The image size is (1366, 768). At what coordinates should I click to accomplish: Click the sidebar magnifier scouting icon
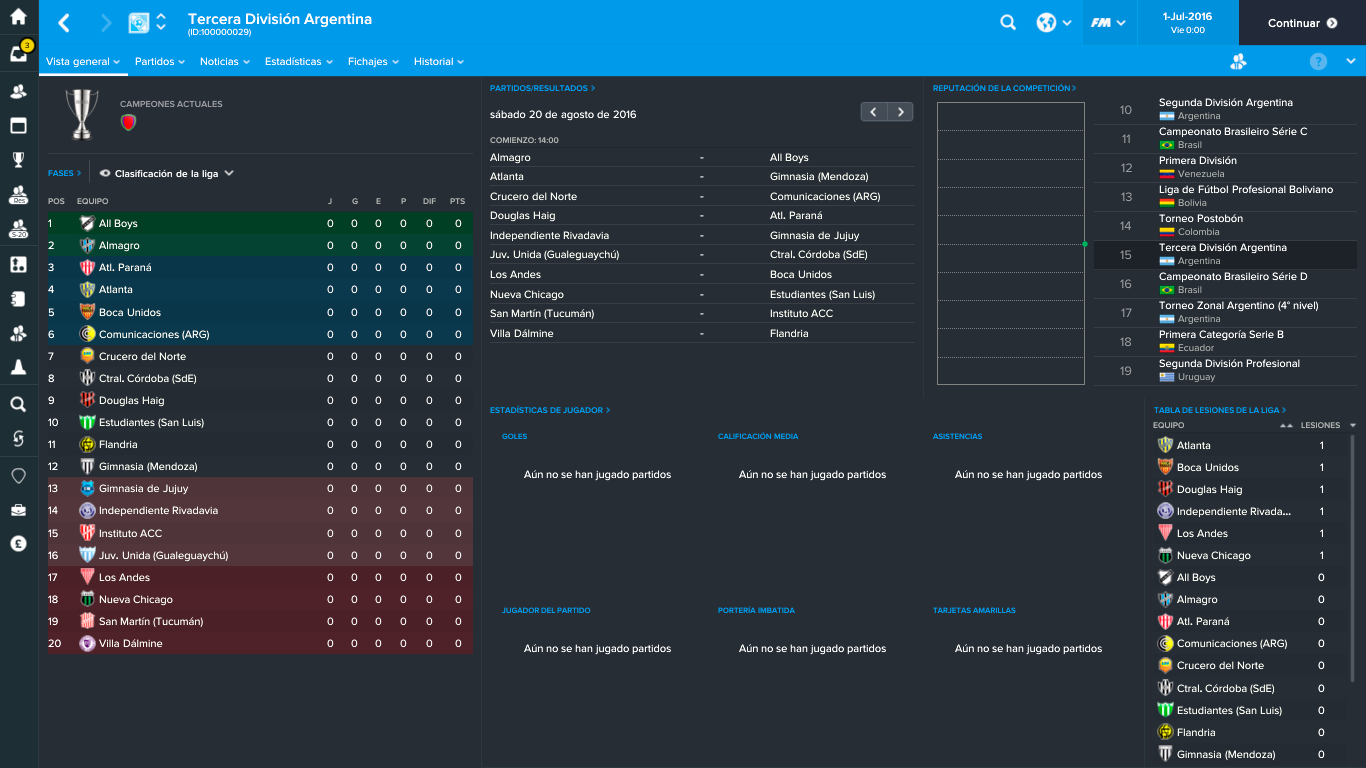18,404
